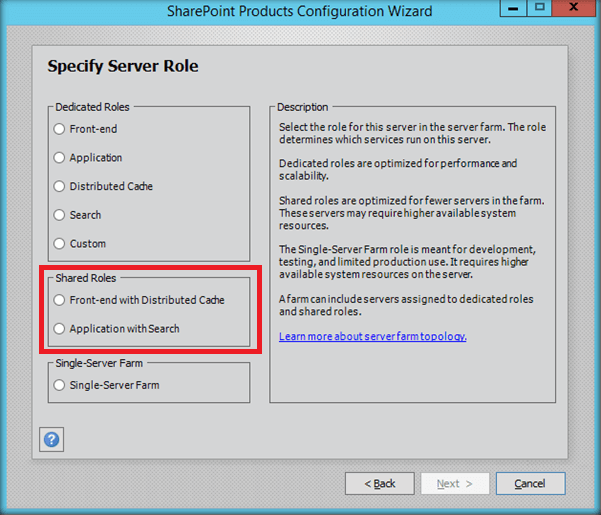Cancel the configuration wizard
601x515 pixels.
pyautogui.click(x=530, y=484)
